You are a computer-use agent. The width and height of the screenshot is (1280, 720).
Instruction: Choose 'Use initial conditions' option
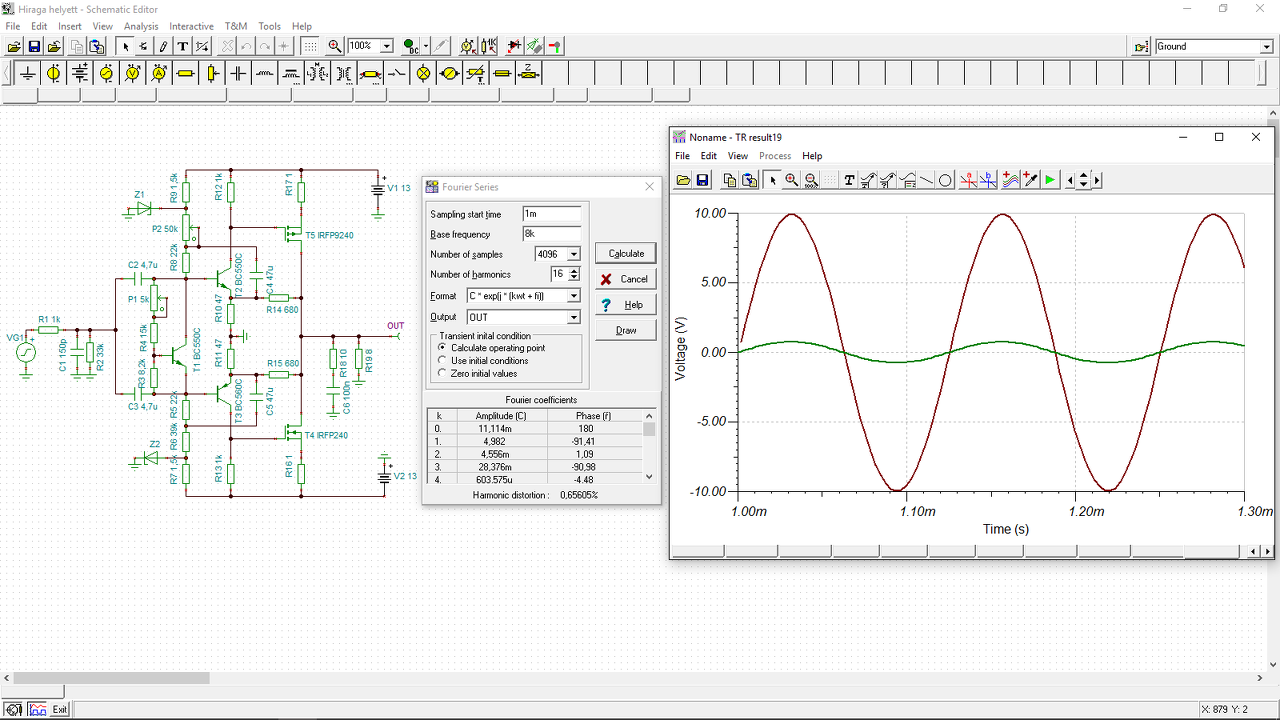[443, 361]
